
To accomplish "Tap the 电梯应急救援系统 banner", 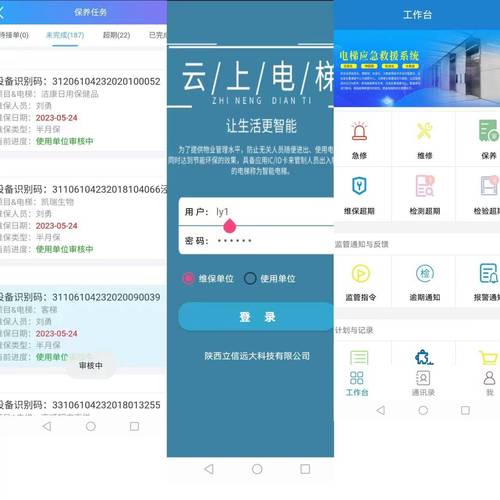I will pos(417,68).
